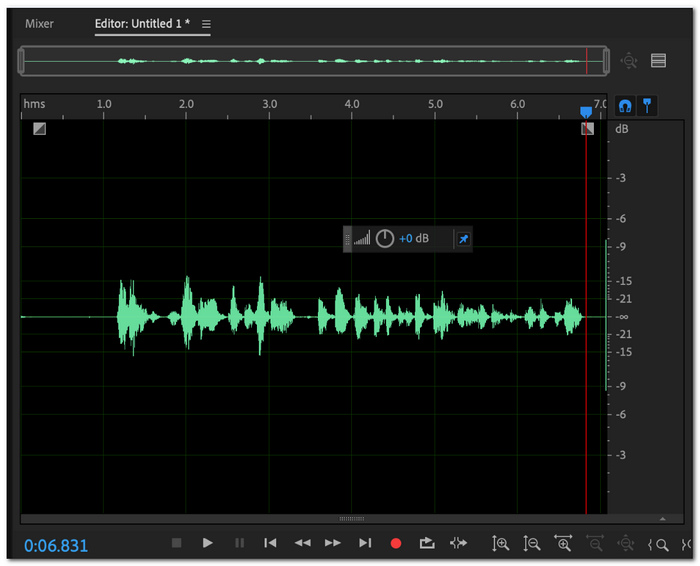Click the small up arrow expander bottom right

(x=662, y=519)
